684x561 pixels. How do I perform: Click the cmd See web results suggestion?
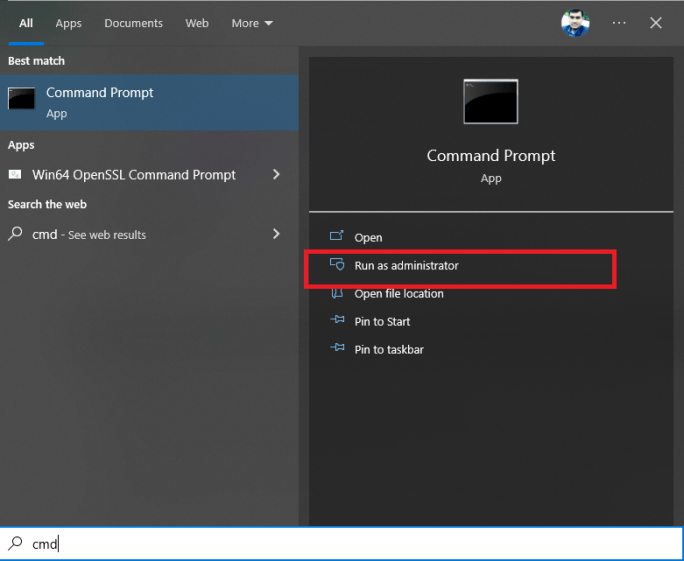point(90,235)
